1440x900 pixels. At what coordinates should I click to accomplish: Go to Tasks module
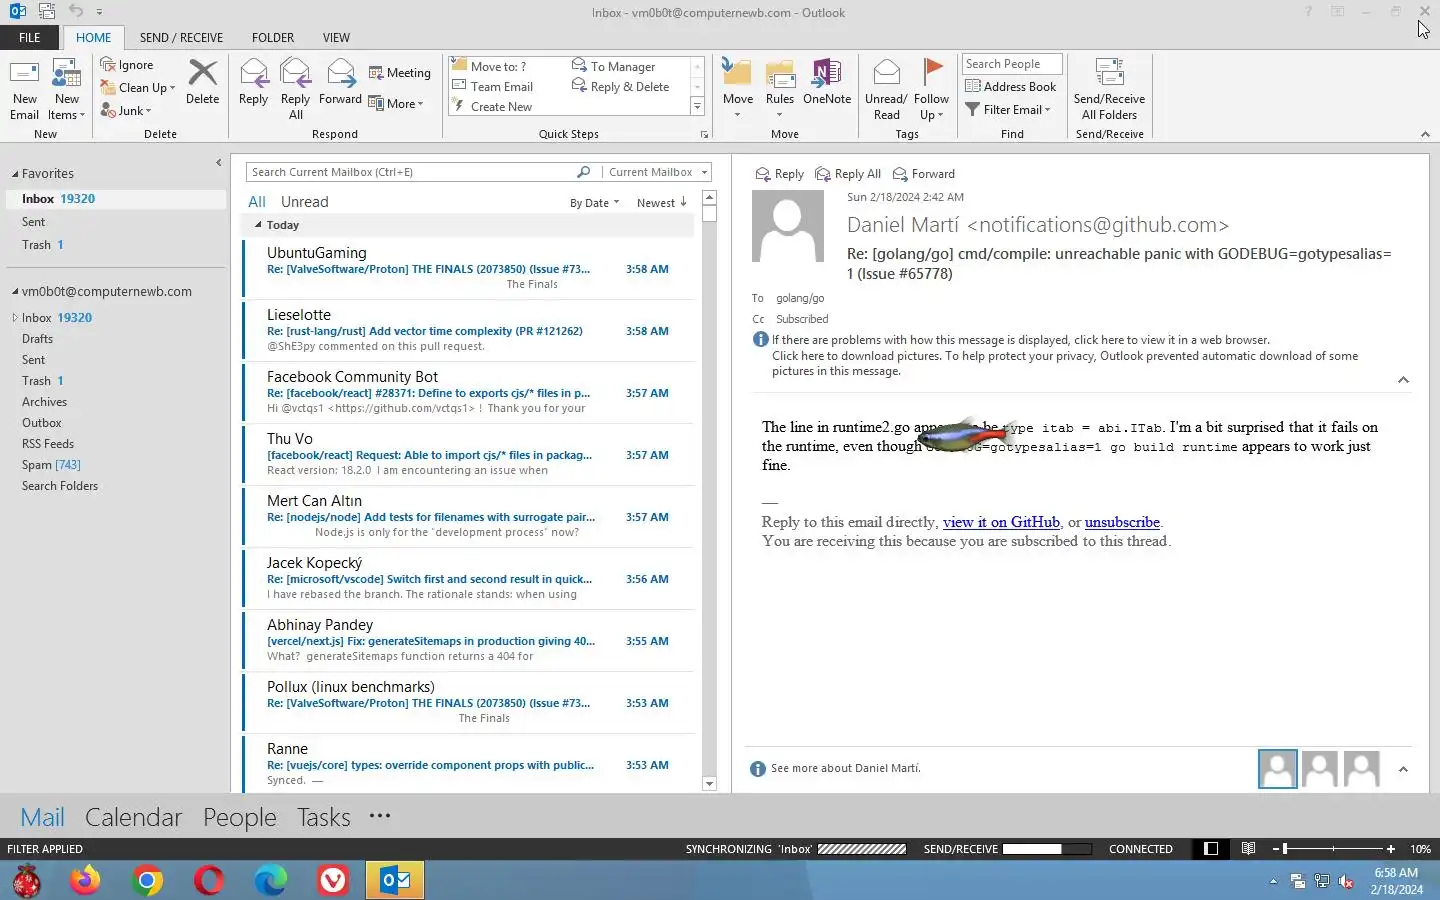pos(324,817)
